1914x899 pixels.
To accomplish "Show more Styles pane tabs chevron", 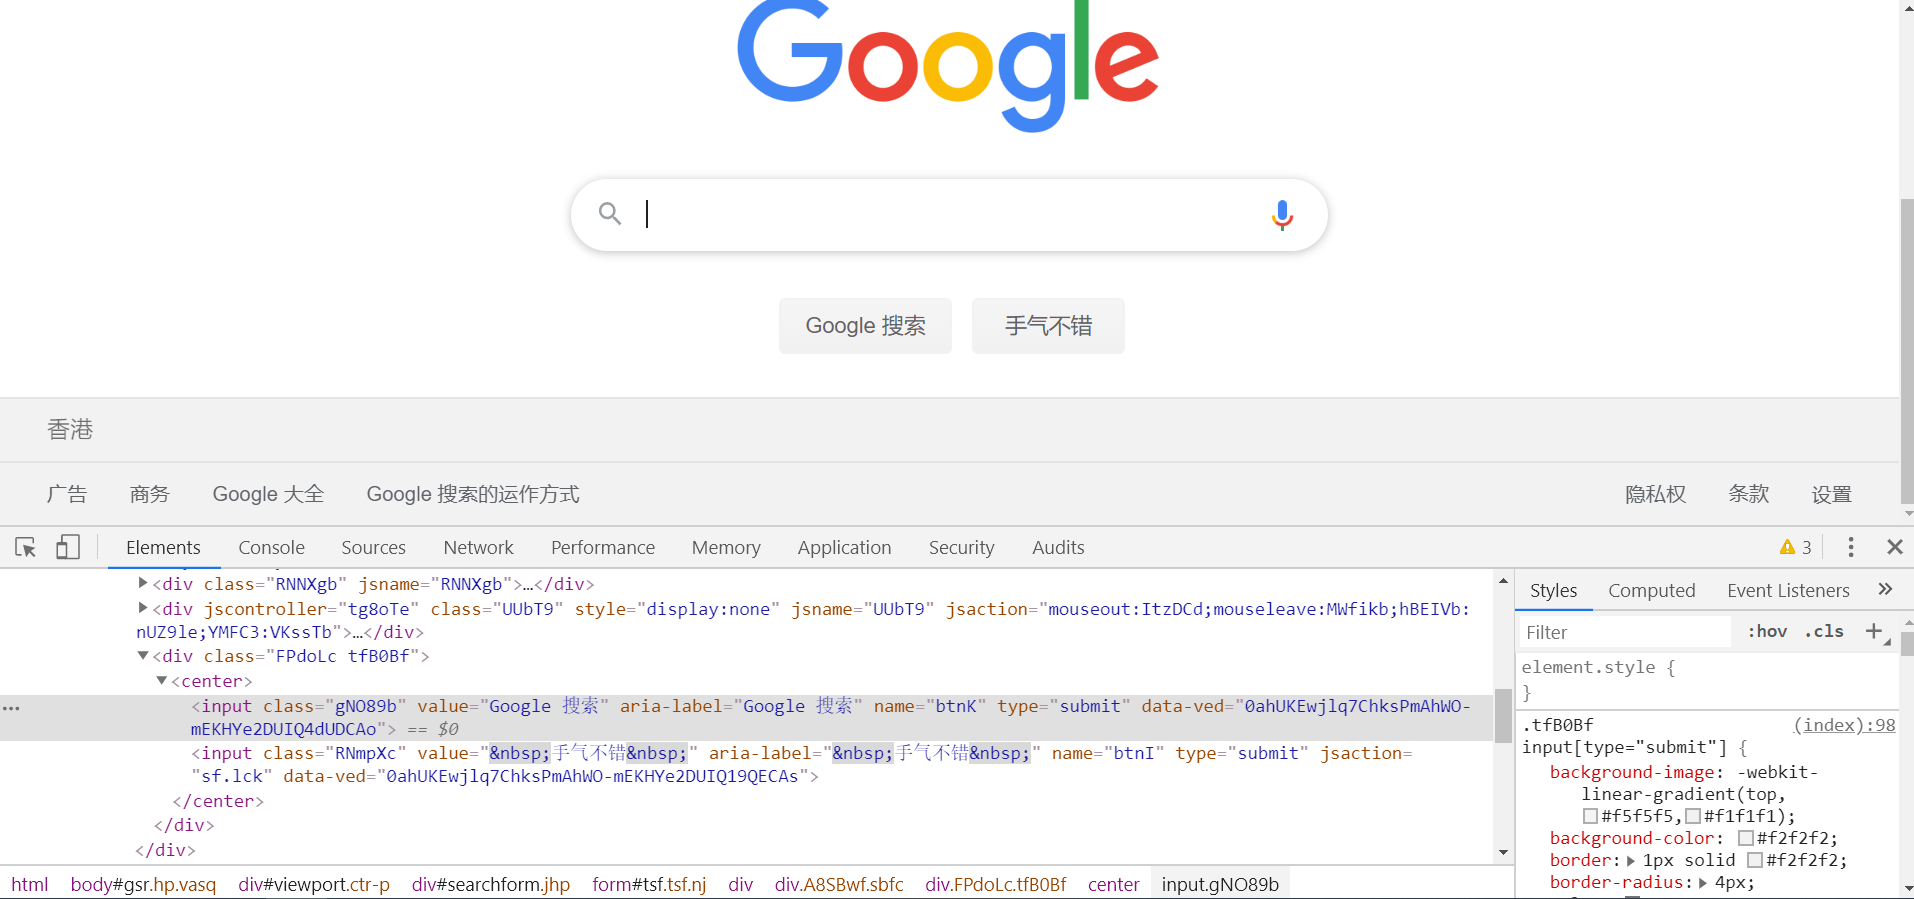I will click(1885, 590).
